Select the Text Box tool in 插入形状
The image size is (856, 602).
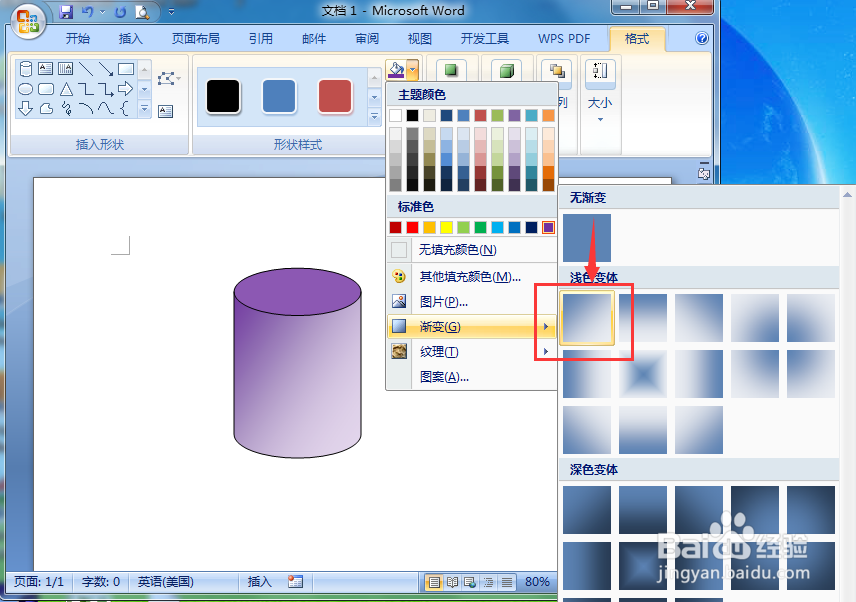46,68
